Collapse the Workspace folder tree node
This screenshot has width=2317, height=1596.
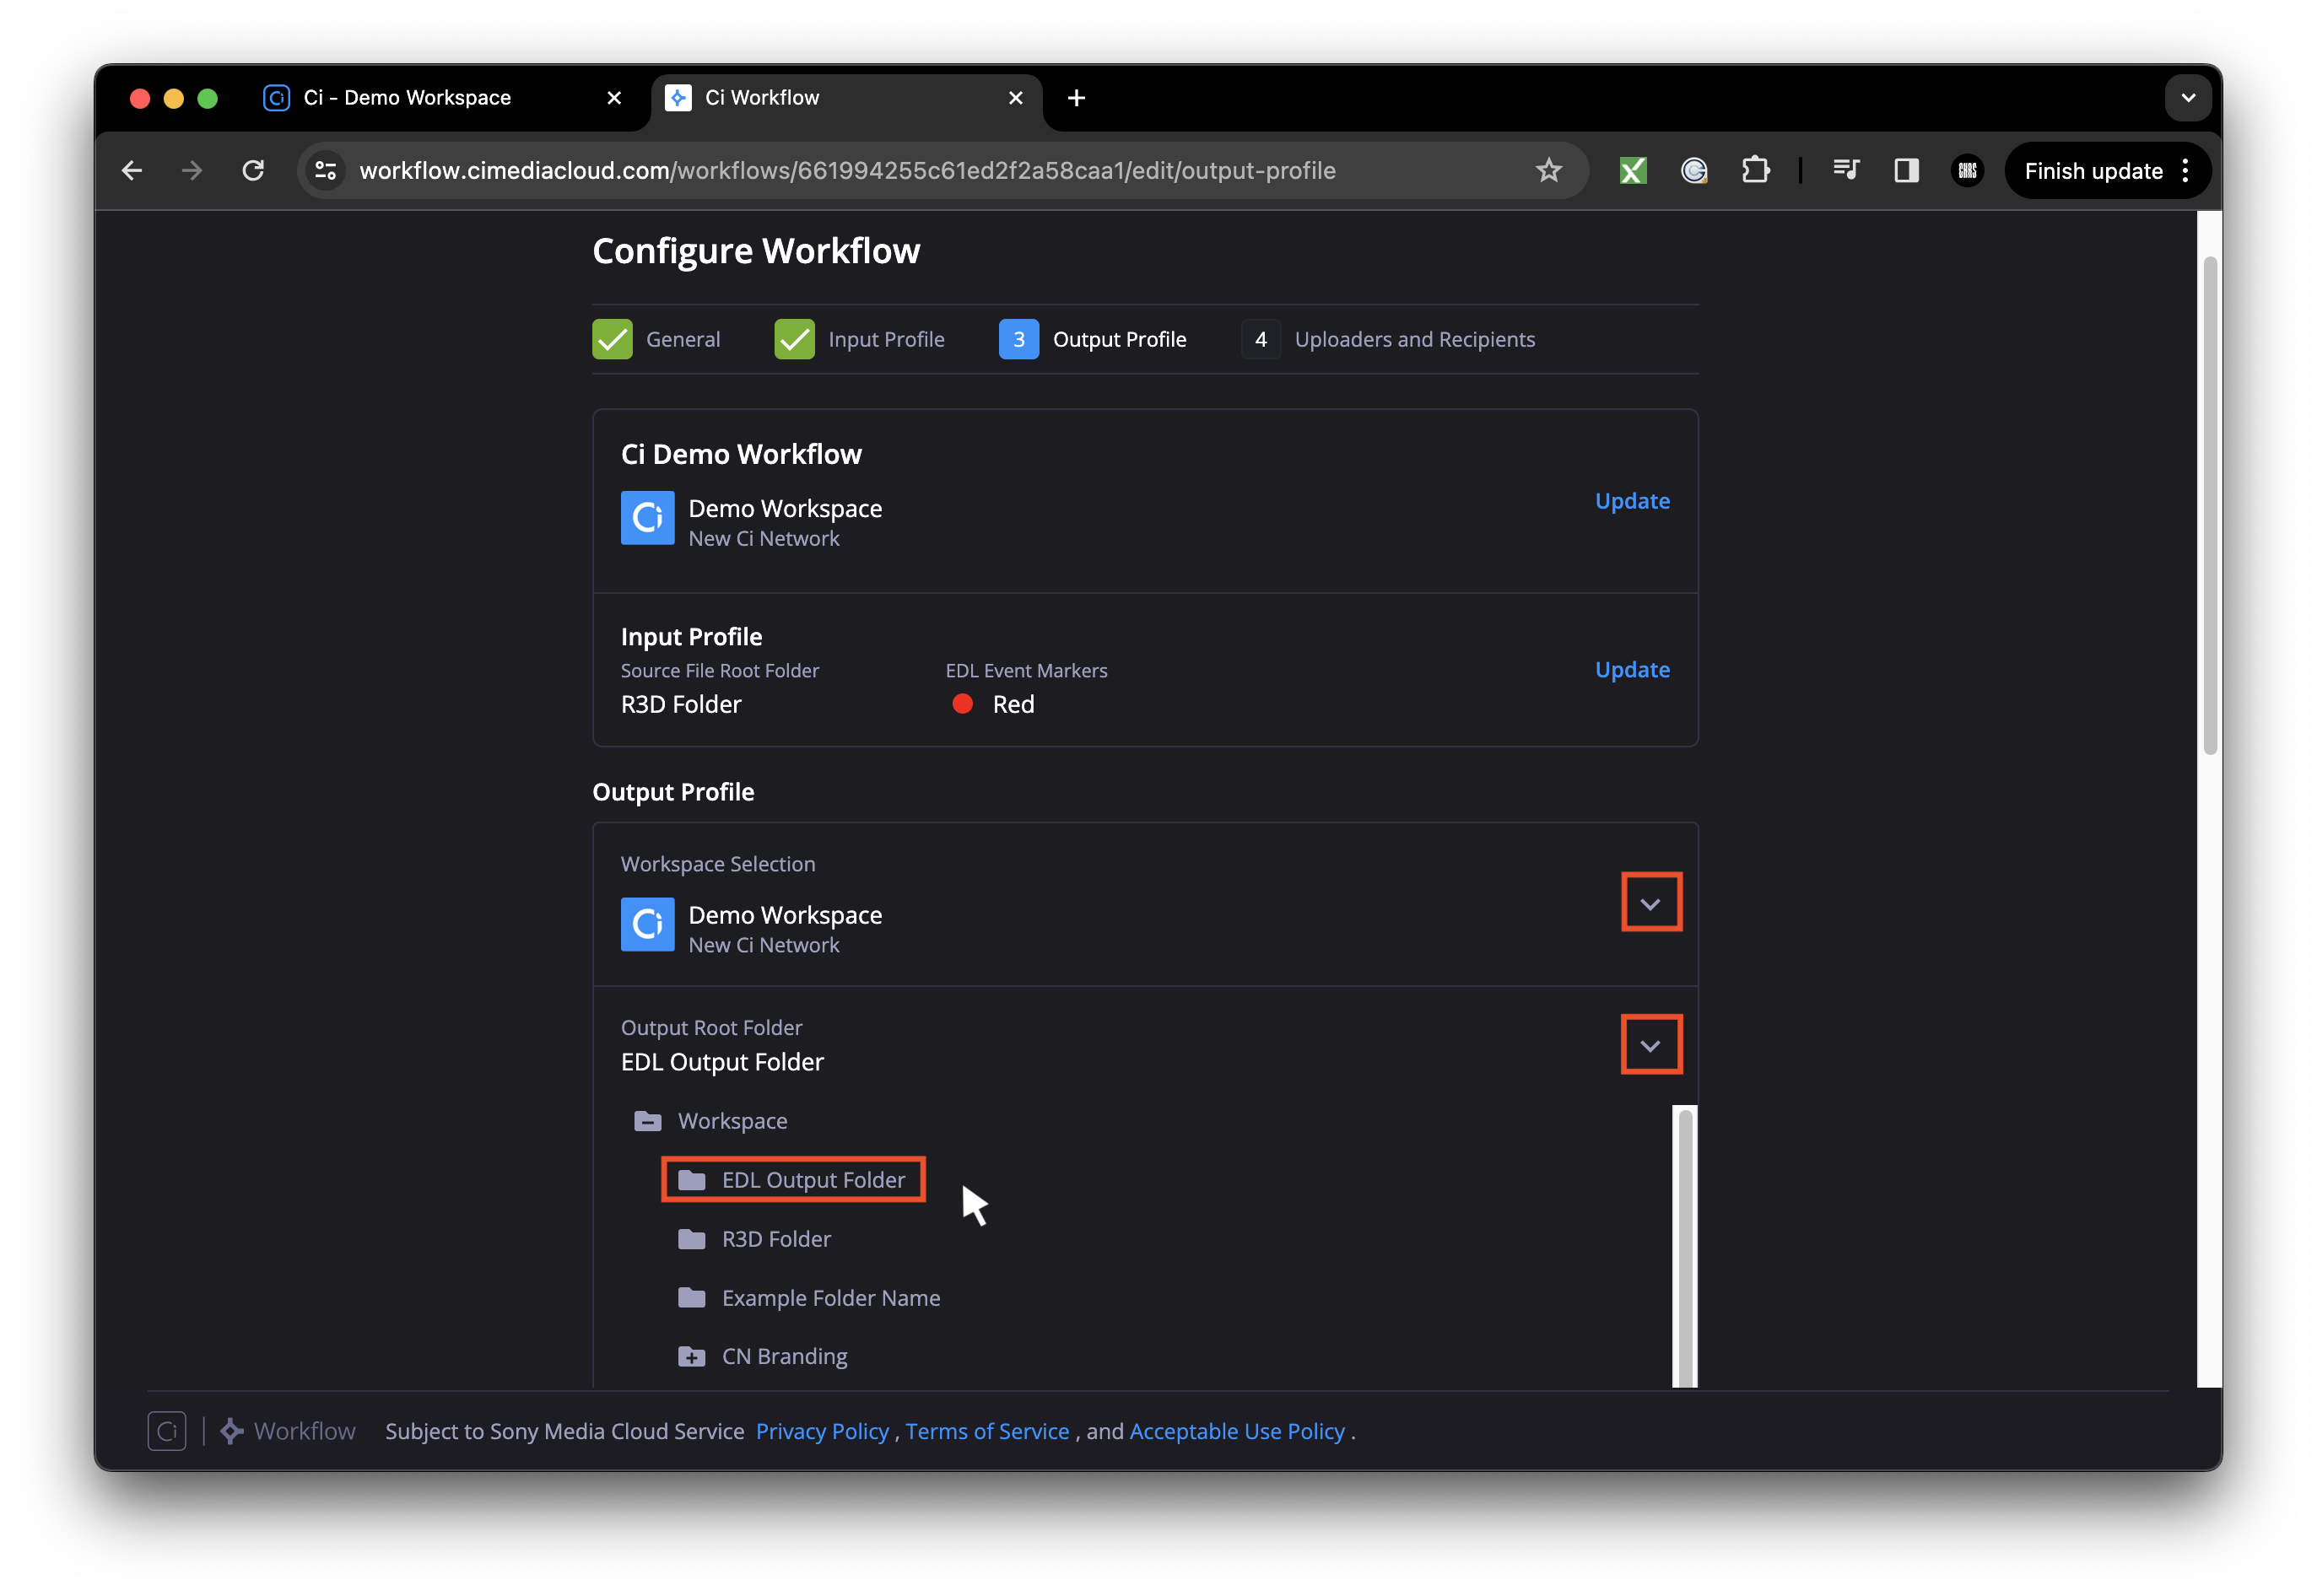(647, 1121)
